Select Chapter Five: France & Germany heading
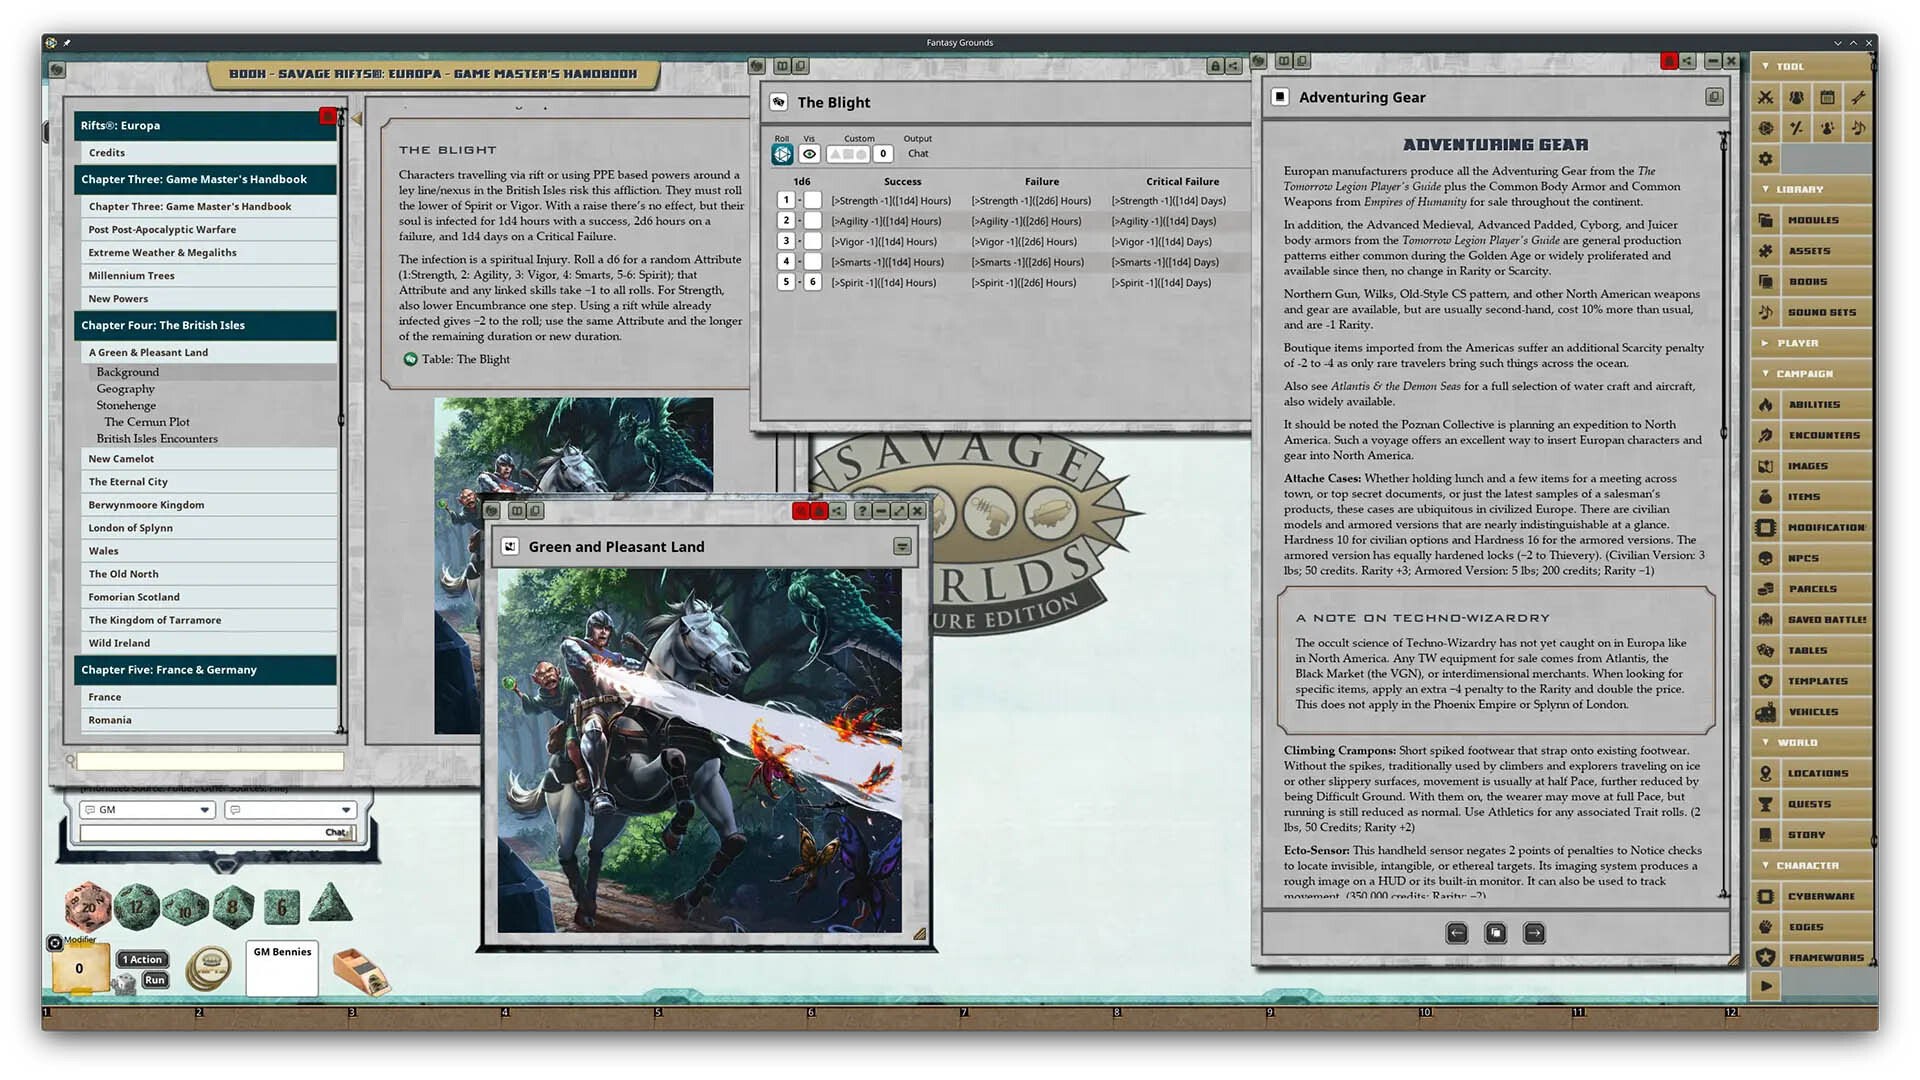Screen dimensions: 1920x1080 point(205,670)
